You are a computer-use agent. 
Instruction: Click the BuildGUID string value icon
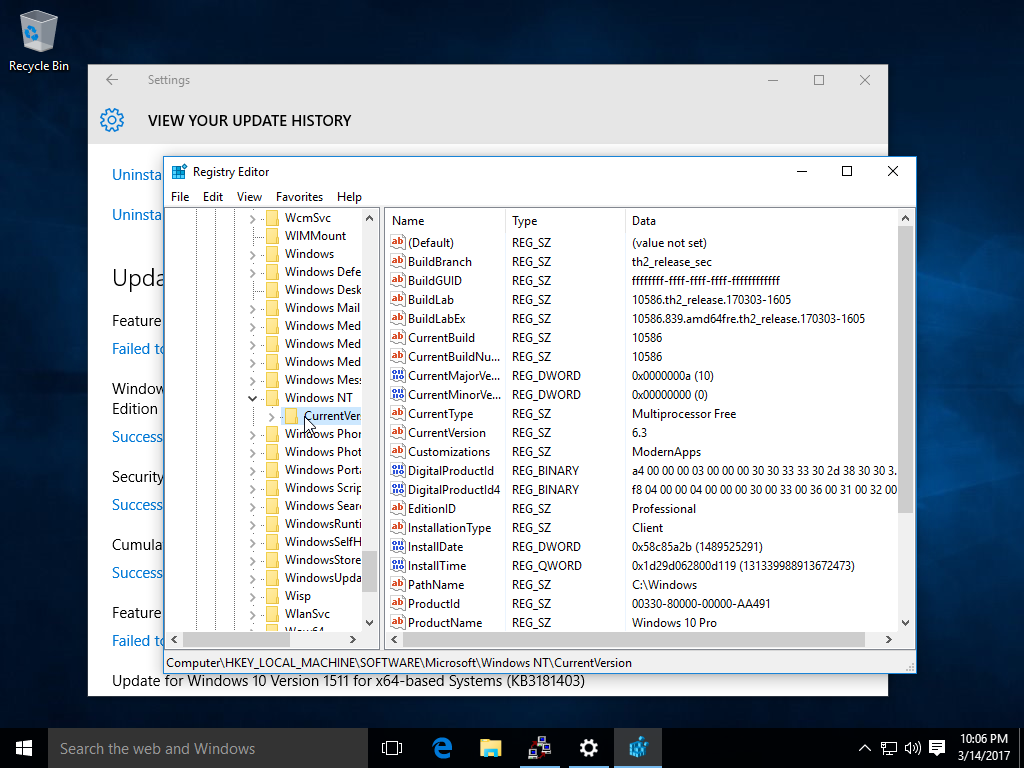tap(398, 280)
